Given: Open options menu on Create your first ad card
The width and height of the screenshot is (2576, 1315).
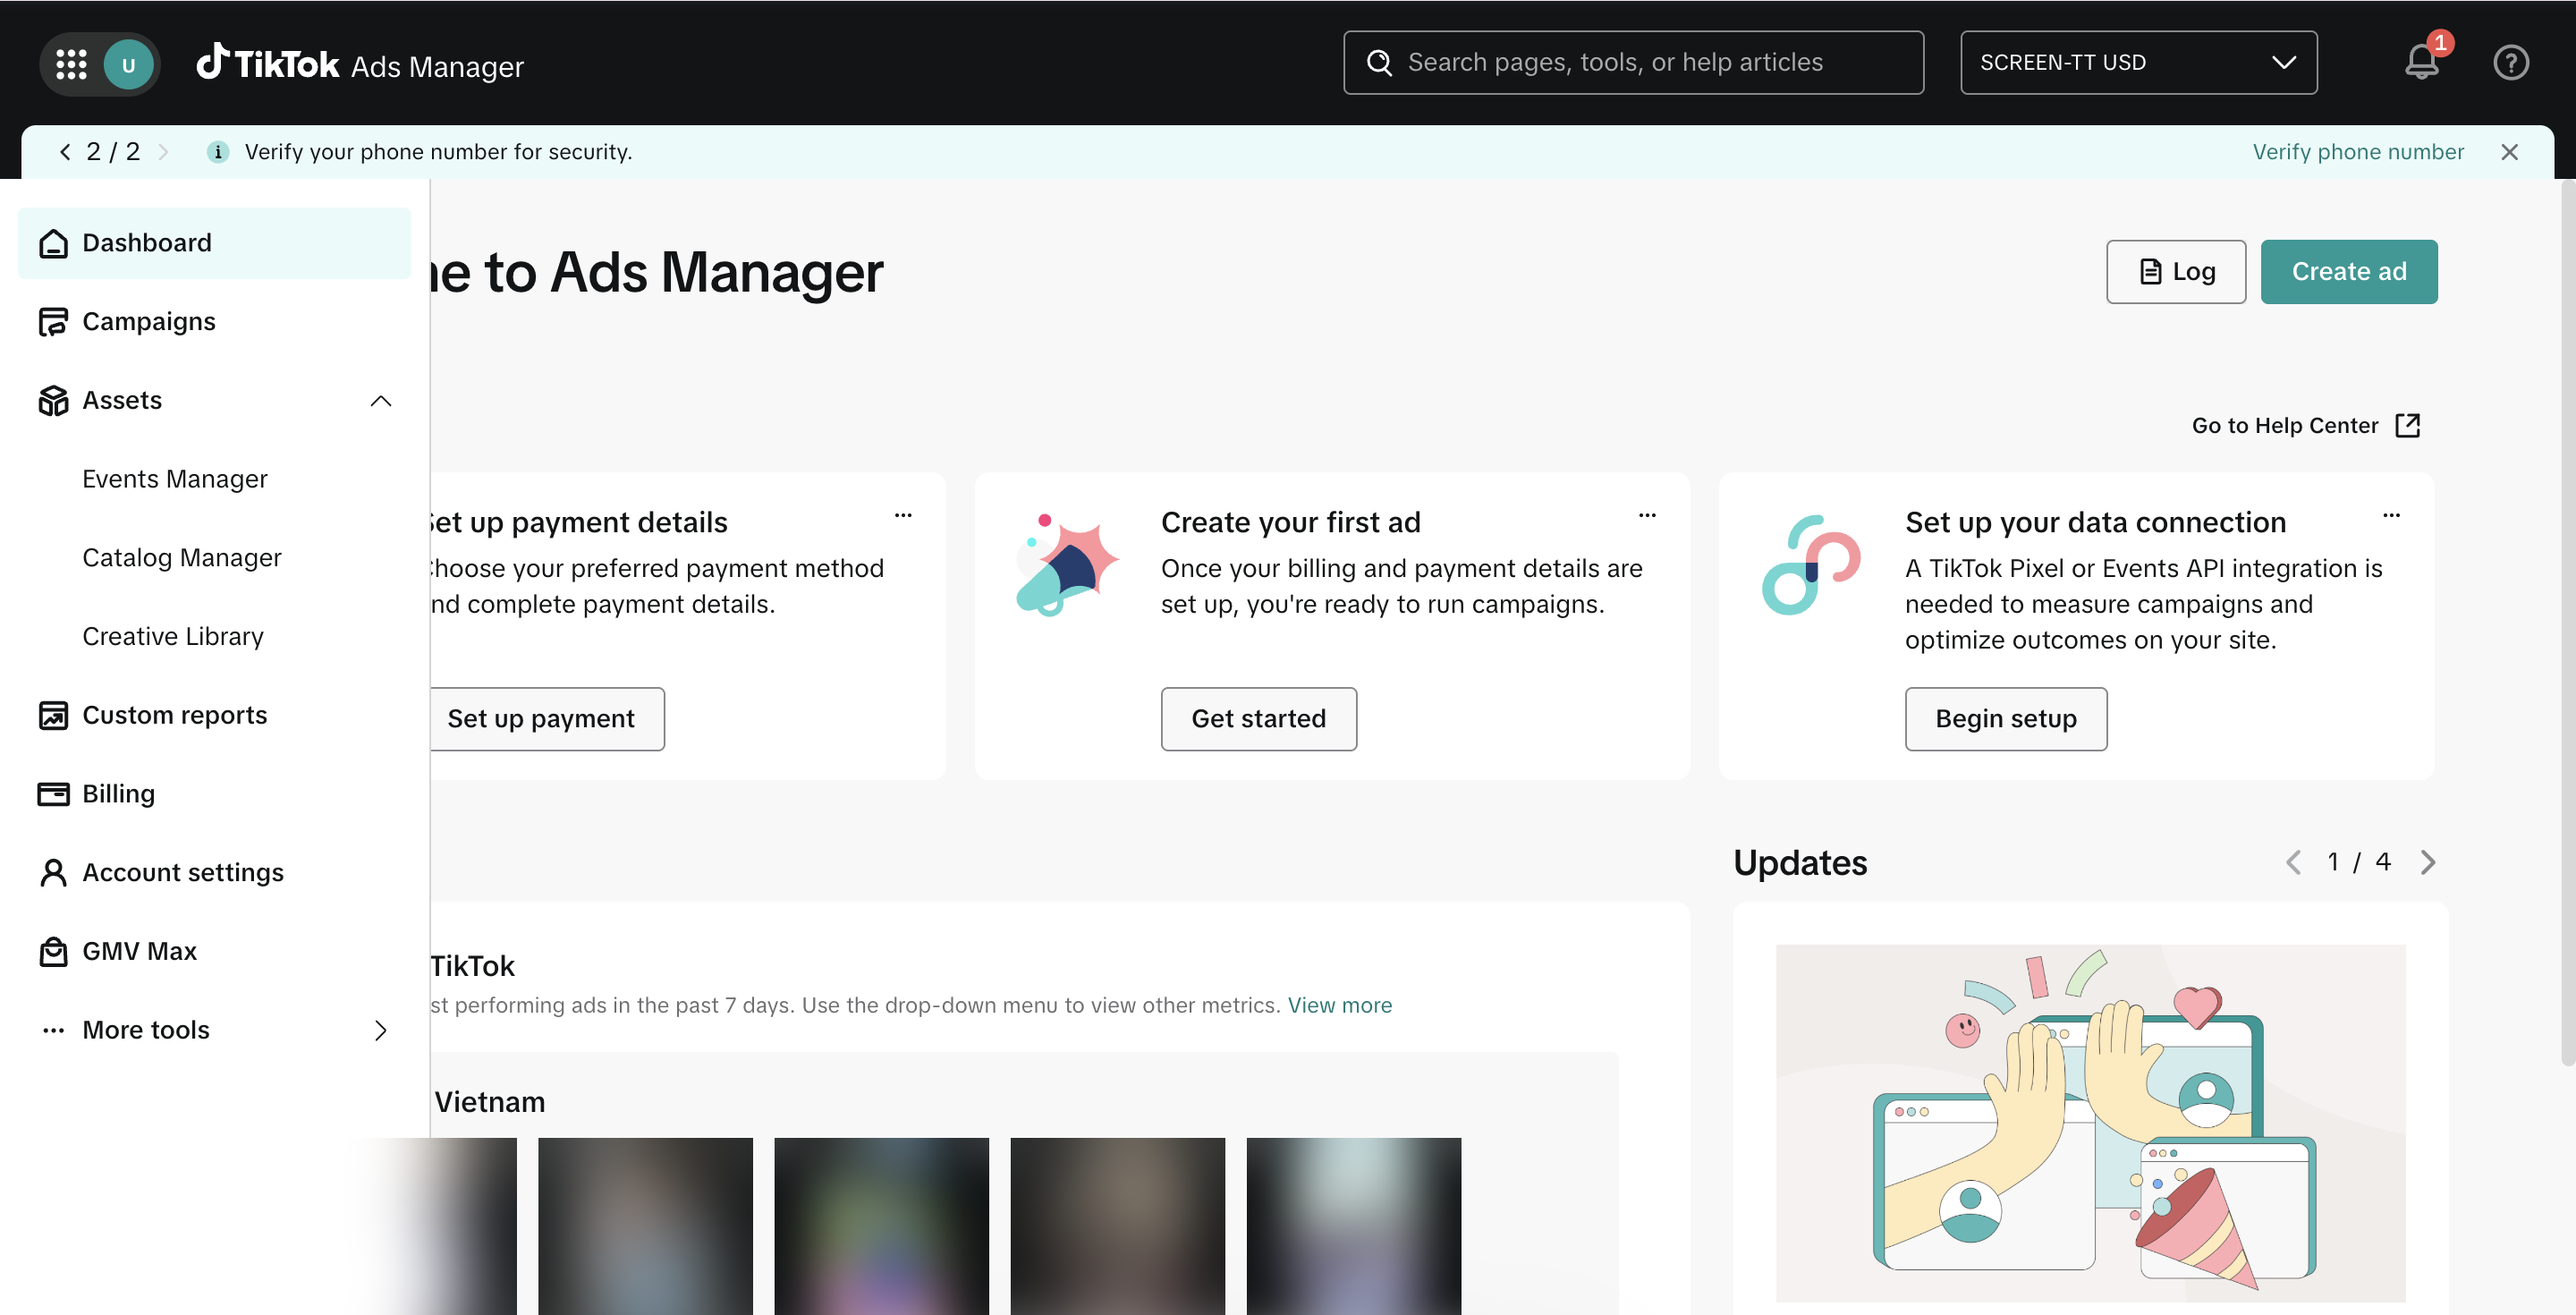Looking at the screenshot, I should point(1647,516).
